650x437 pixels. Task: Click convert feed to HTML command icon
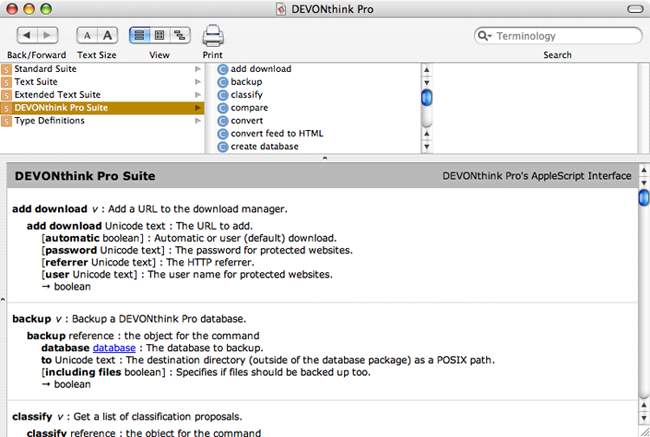pyautogui.click(x=223, y=134)
